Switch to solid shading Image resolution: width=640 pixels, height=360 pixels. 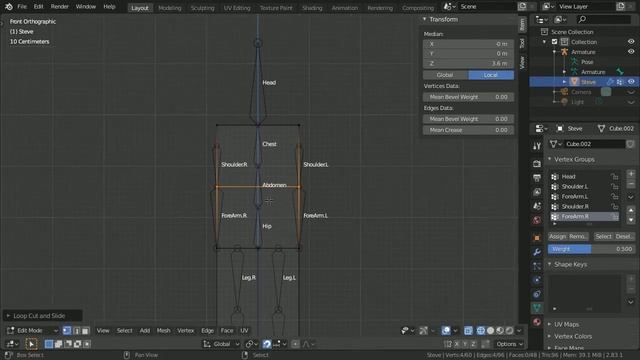click(490, 331)
